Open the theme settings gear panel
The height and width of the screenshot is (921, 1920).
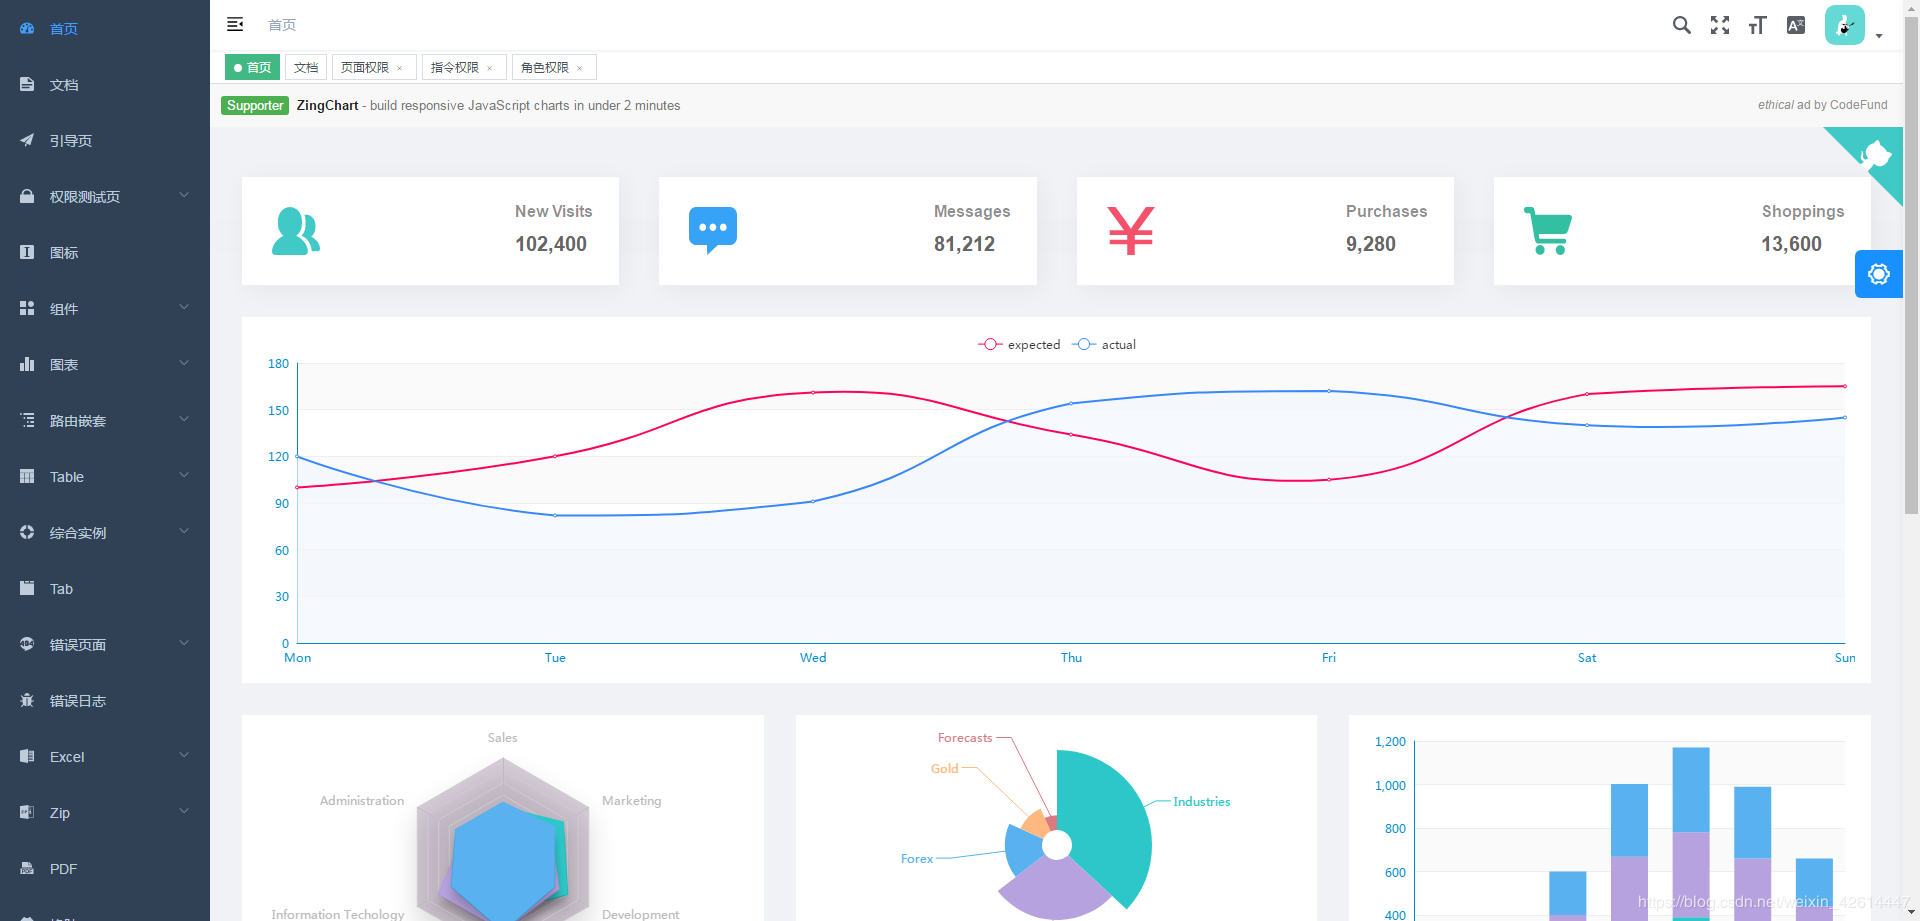1879,274
